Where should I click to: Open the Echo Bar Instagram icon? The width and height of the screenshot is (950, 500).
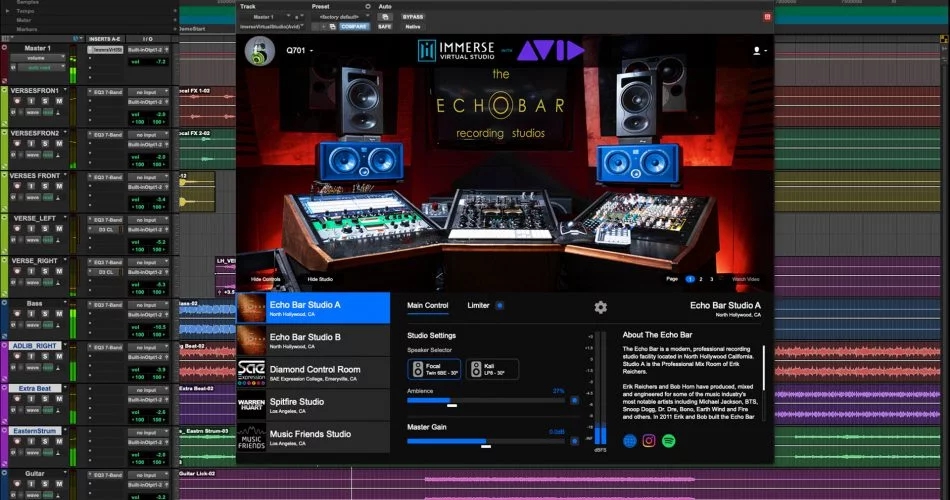coord(649,441)
